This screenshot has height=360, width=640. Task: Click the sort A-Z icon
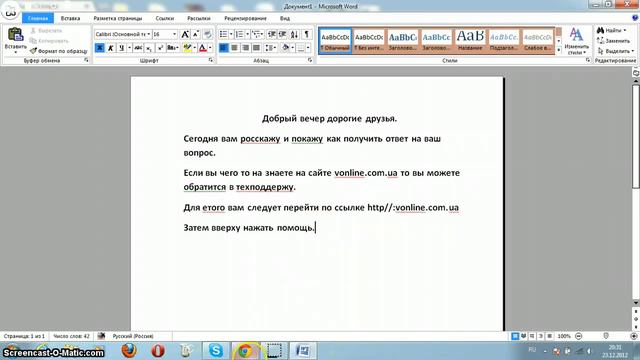click(294, 34)
